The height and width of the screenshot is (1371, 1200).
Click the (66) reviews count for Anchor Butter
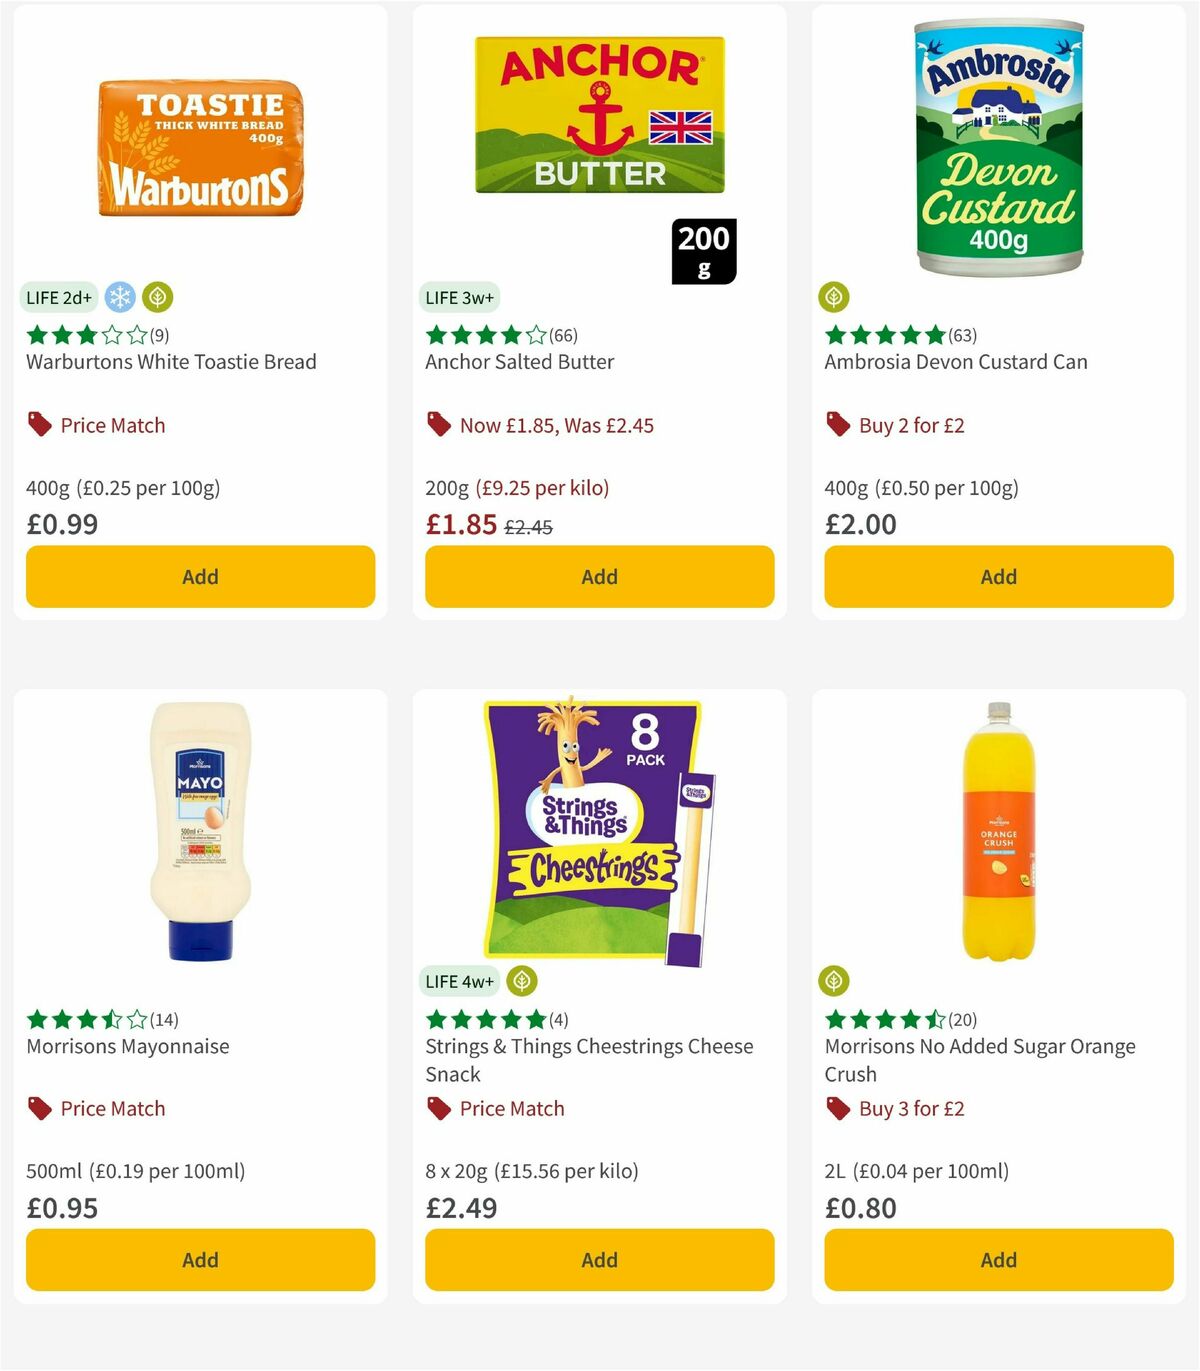coord(565,336)
